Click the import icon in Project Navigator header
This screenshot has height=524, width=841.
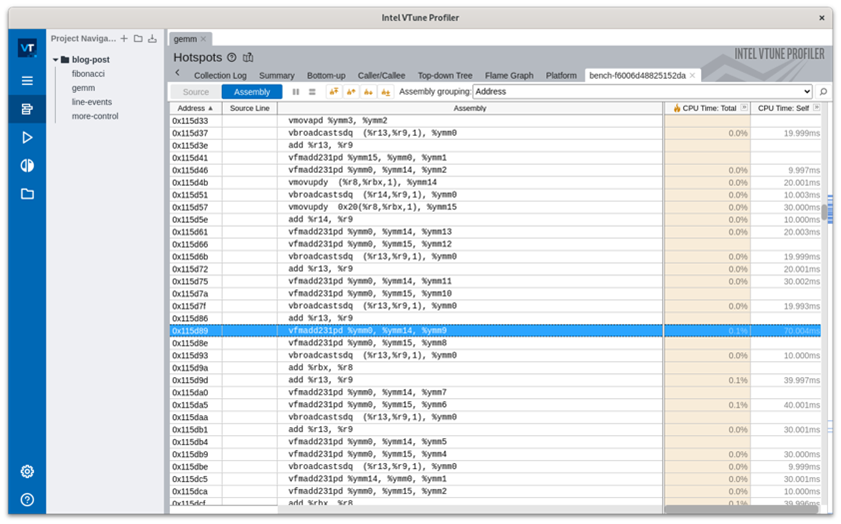pyautogui.click(x=152, y=39)
